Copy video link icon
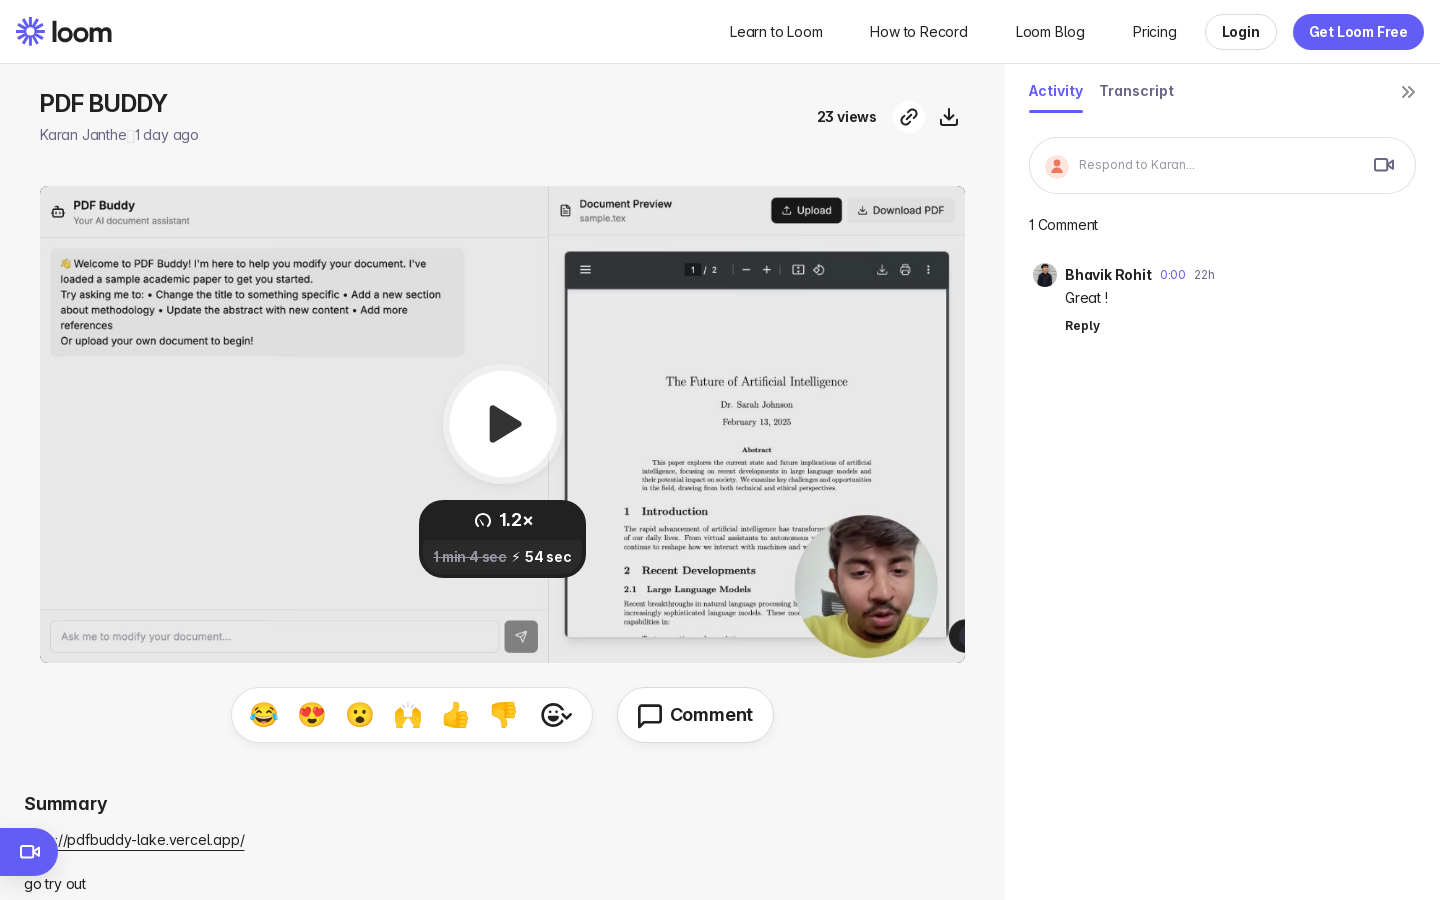1440x900 pixels. (x=908, y=117)
